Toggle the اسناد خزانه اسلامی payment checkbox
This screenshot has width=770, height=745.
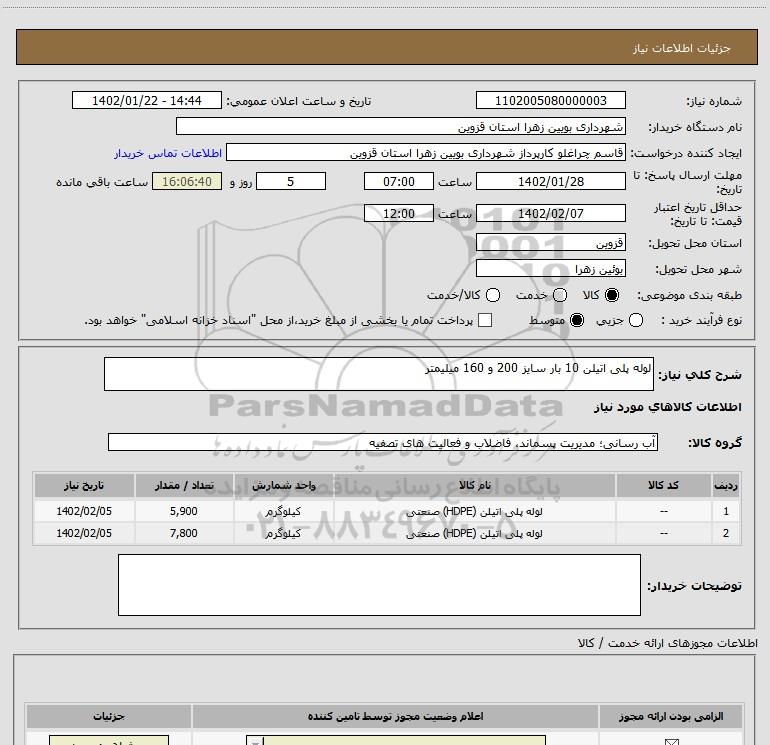coord(485,320)
